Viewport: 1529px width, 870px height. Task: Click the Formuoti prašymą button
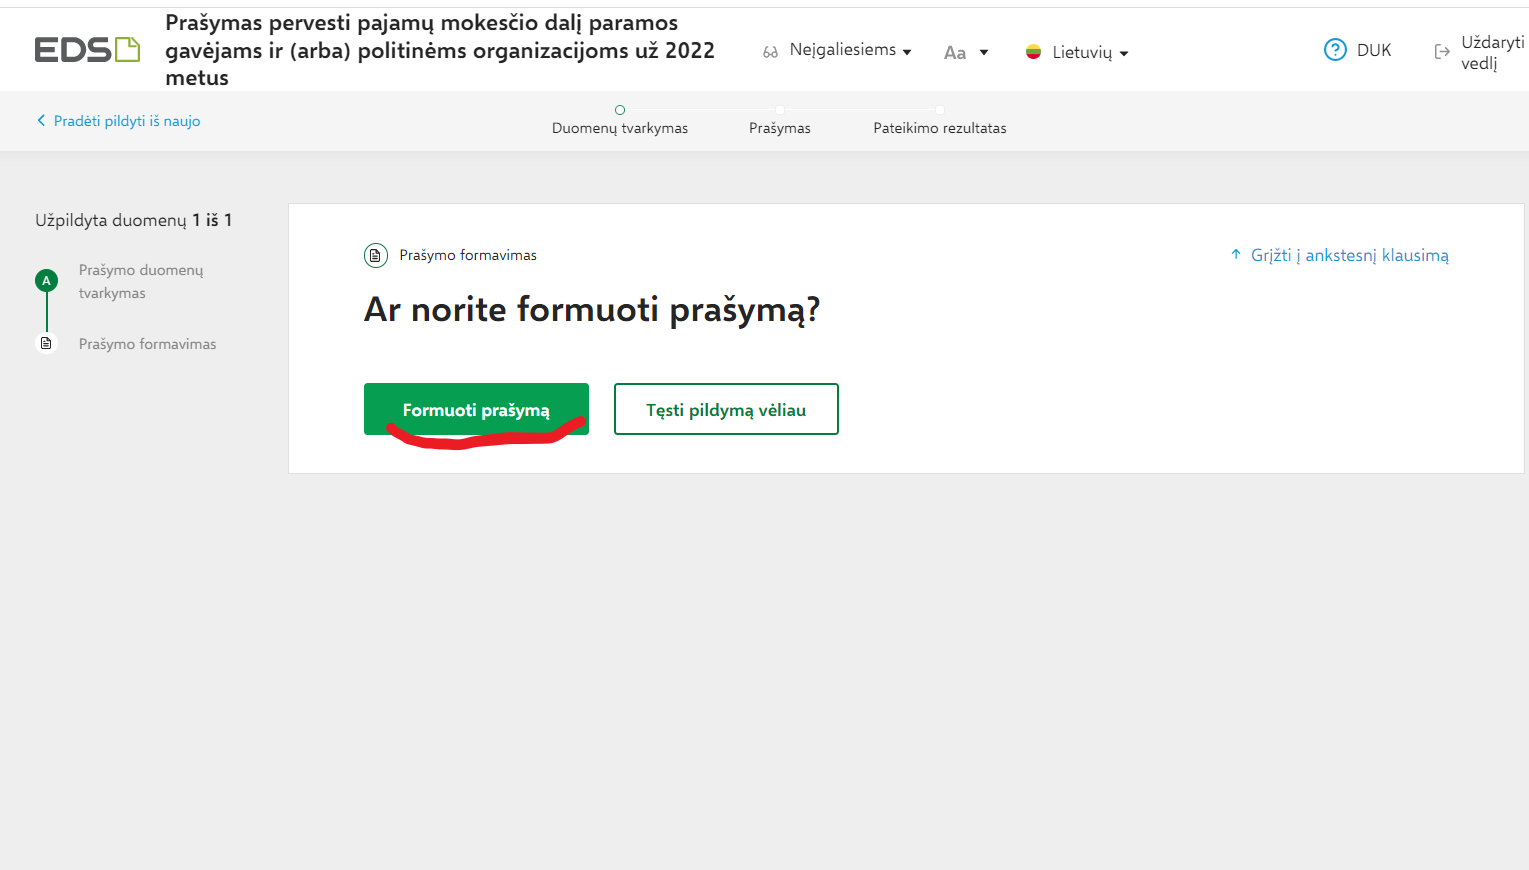476,409
